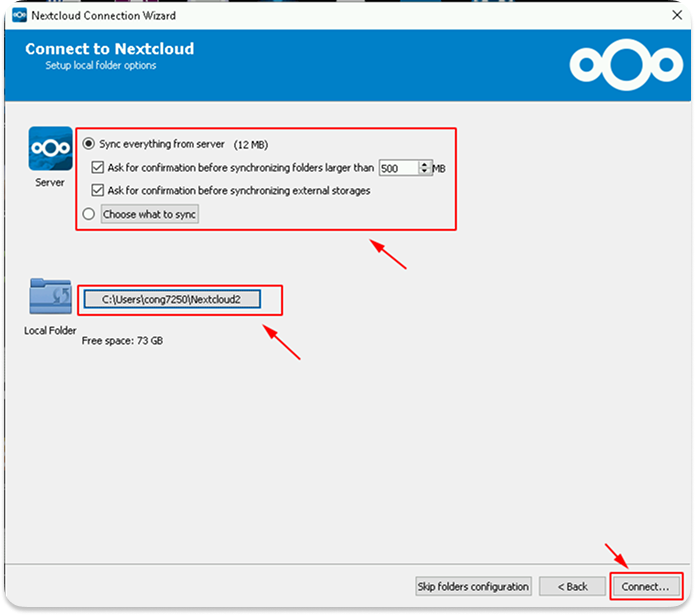The image size is (695, 615).
Task: Click the 500 MB folder size field
Action: (399, 168)
